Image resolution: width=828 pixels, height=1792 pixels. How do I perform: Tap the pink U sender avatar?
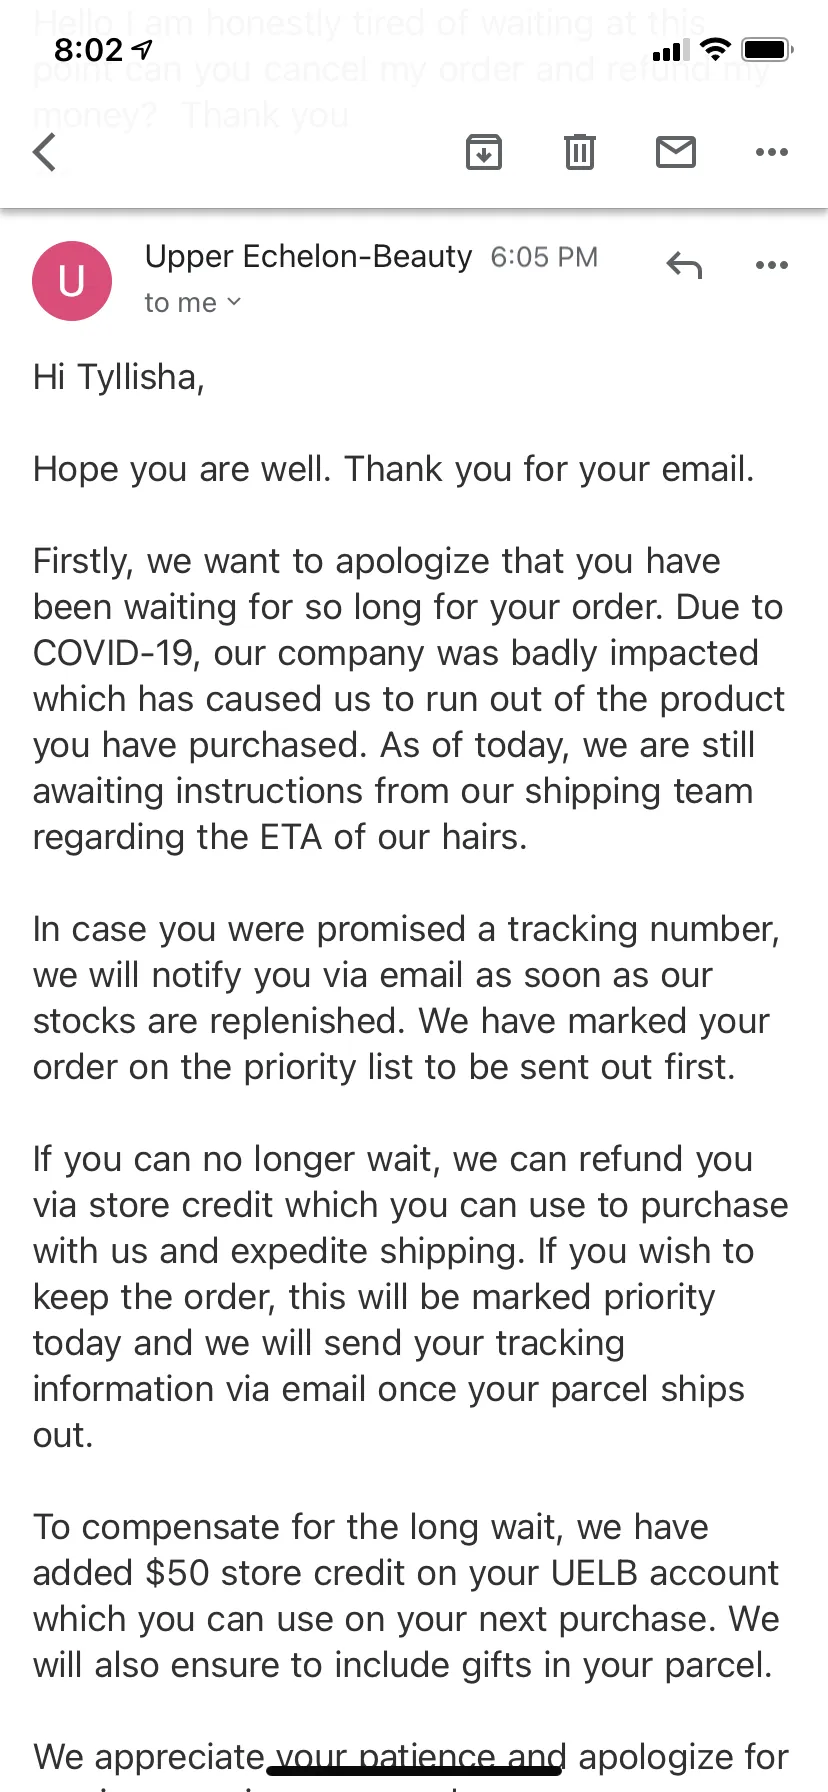[72, 281]
